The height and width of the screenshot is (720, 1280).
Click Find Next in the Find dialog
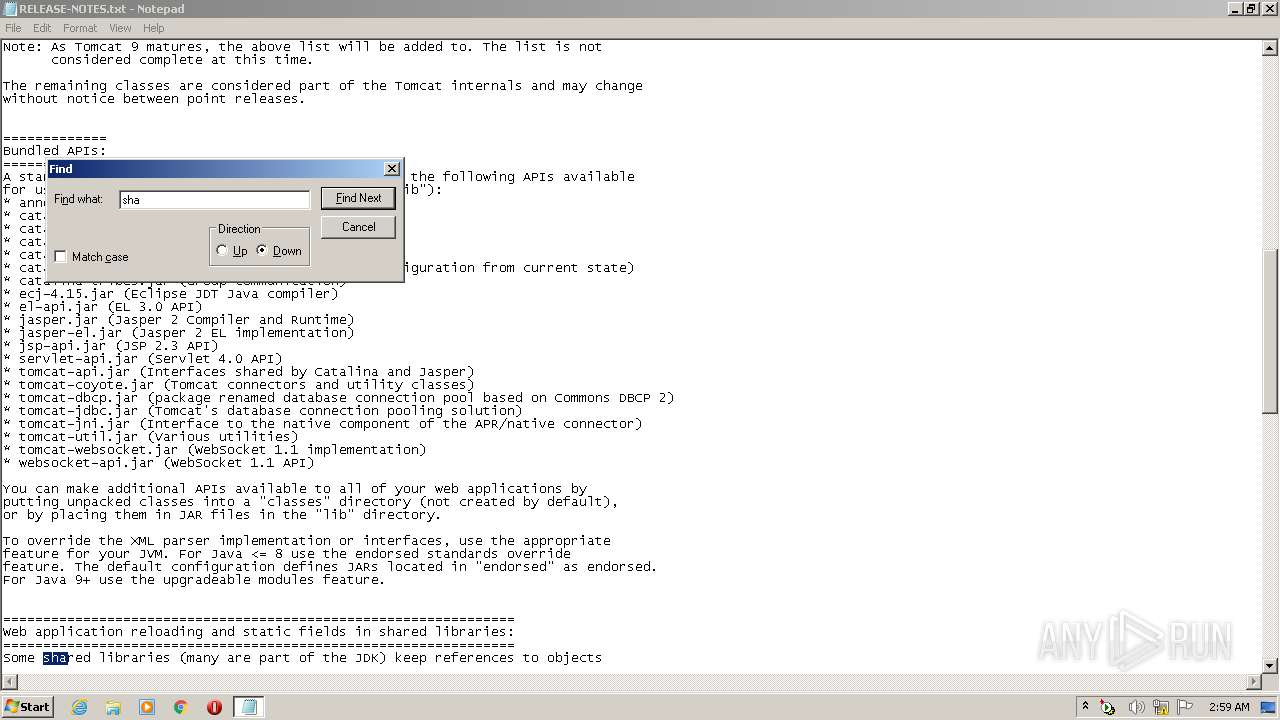pyautogui.click(x=358, y=198)
